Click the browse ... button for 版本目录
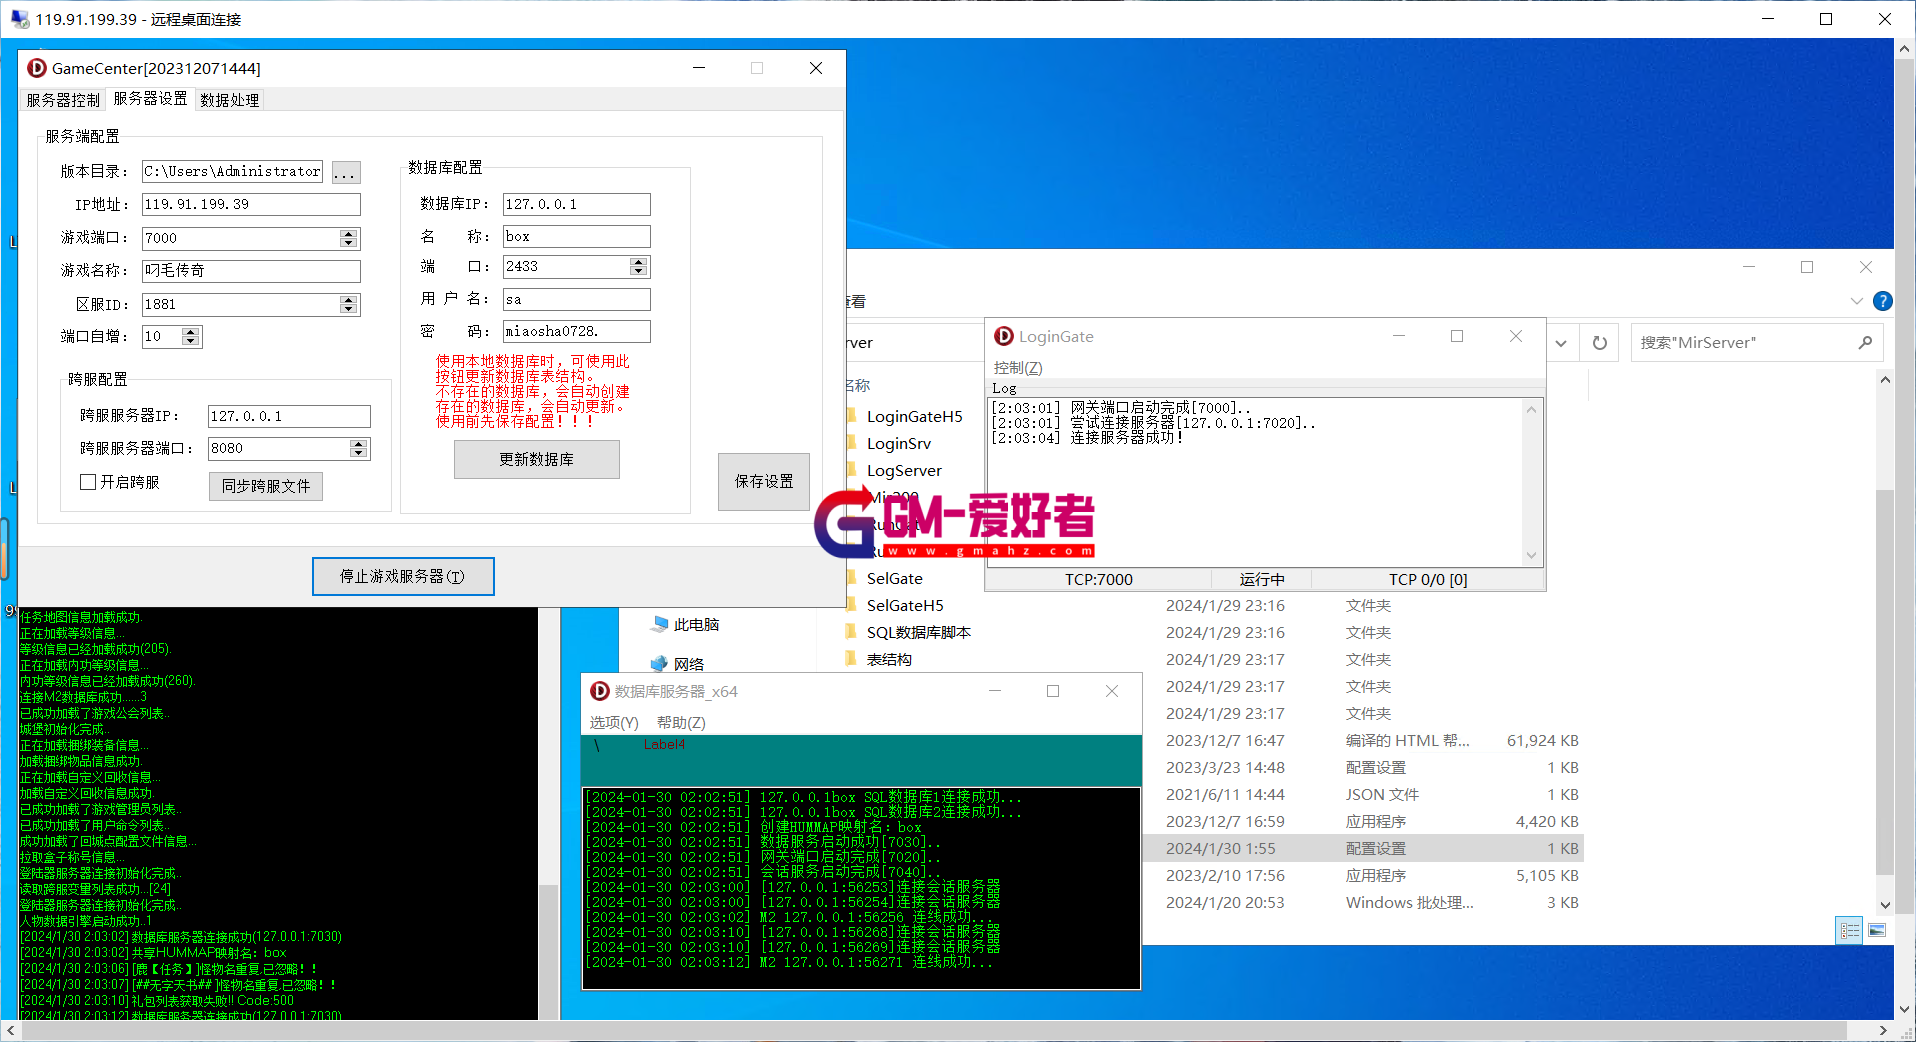 tap(345, 172)
